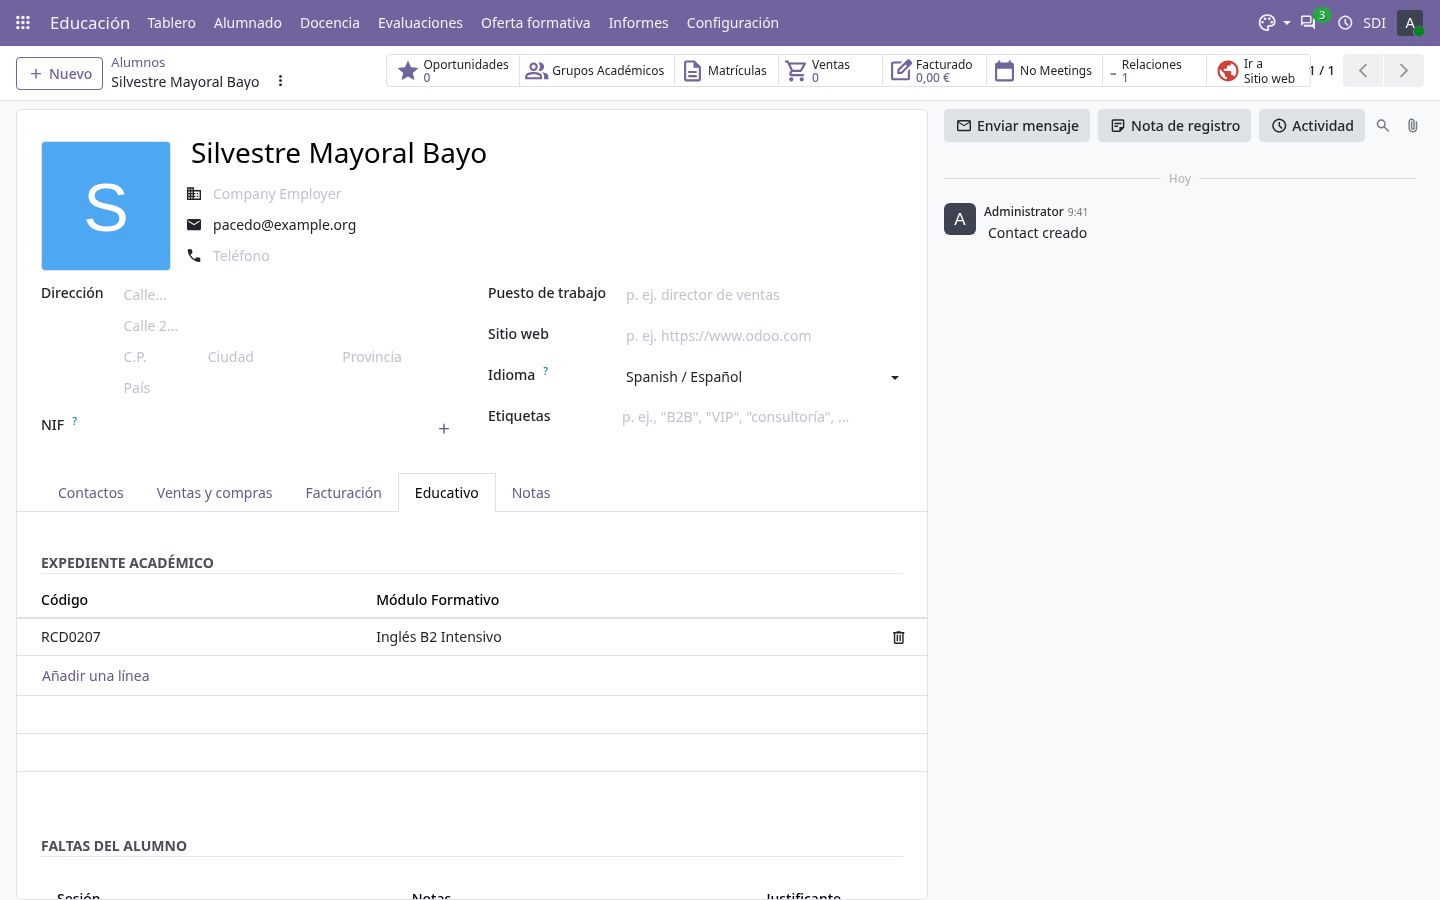The height and width of the screenshot is (900, 1440).
Task: Attach files with the paperclip icon
Action: [1412, 126]
